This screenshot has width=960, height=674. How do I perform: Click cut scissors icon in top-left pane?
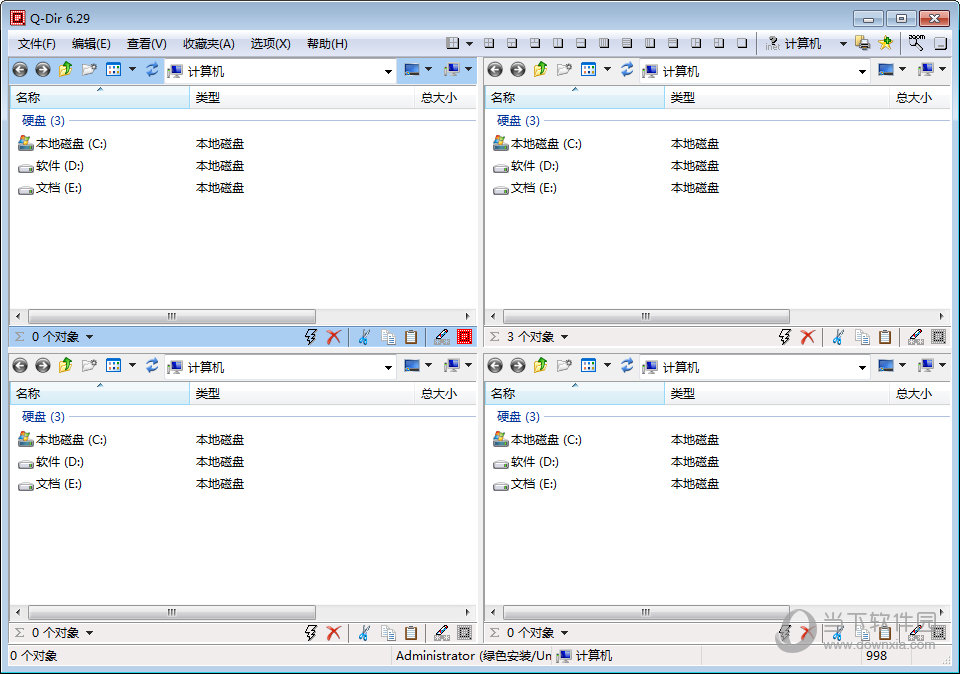click(x=364, y=337)
